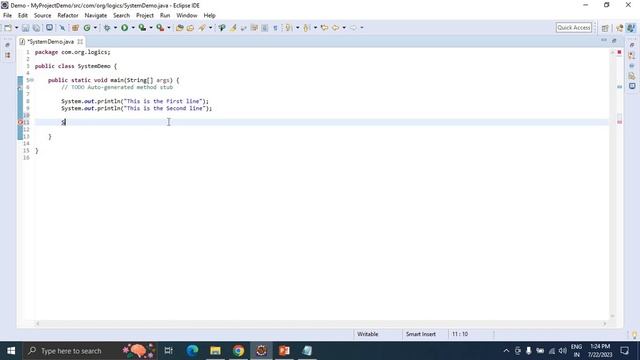Toggle Skip All Breakpoints in toolbar
This screenshot has width=640, height=360.
pyautogui.click(x=62, y=28)
